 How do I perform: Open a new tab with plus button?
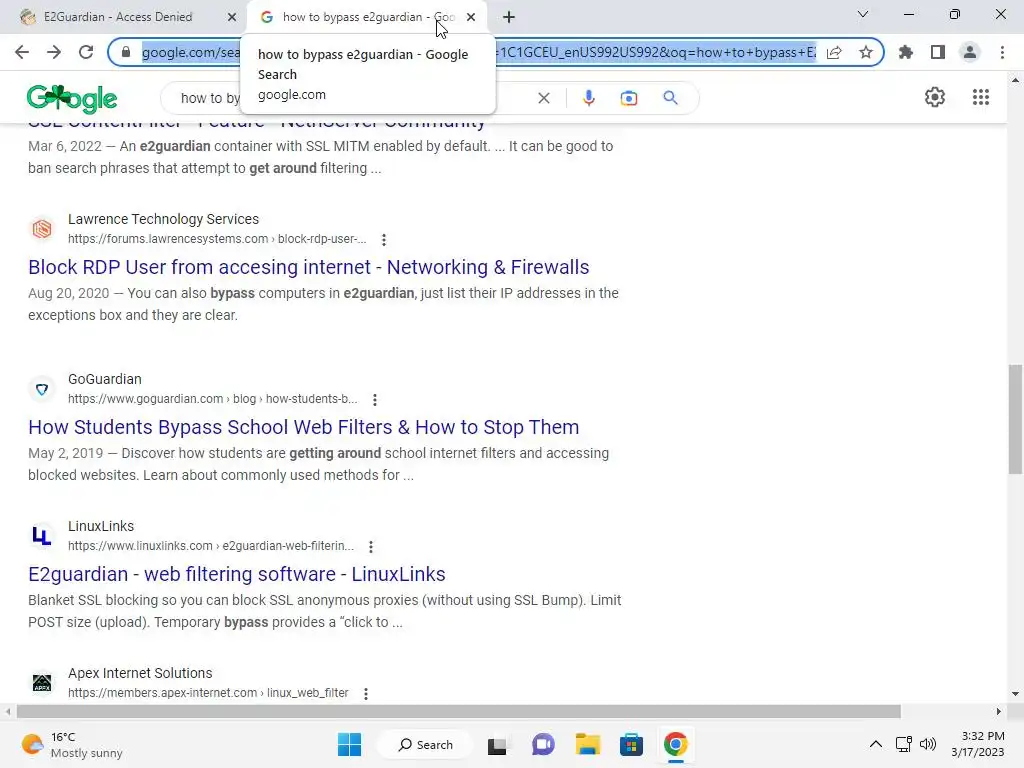(509, 17)
